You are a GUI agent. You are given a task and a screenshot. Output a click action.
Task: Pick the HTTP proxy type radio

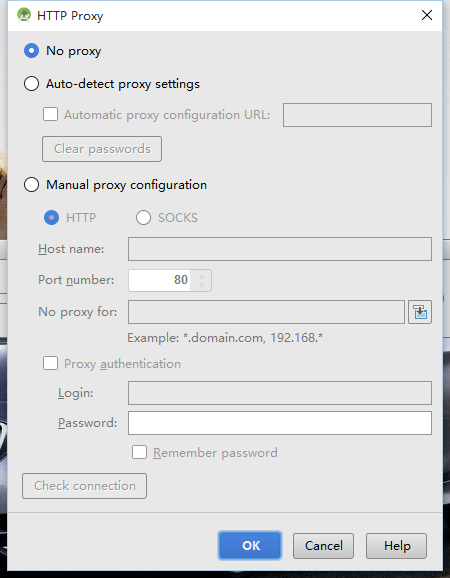click(x=52, y=217)
